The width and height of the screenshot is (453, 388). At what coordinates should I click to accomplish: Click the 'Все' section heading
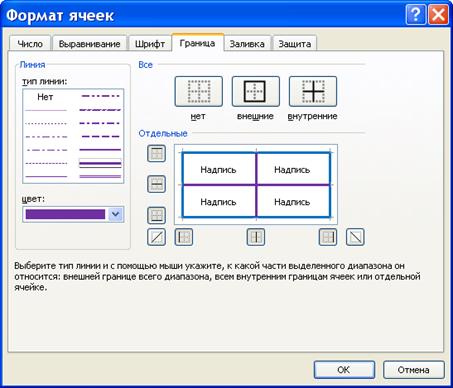146,65
